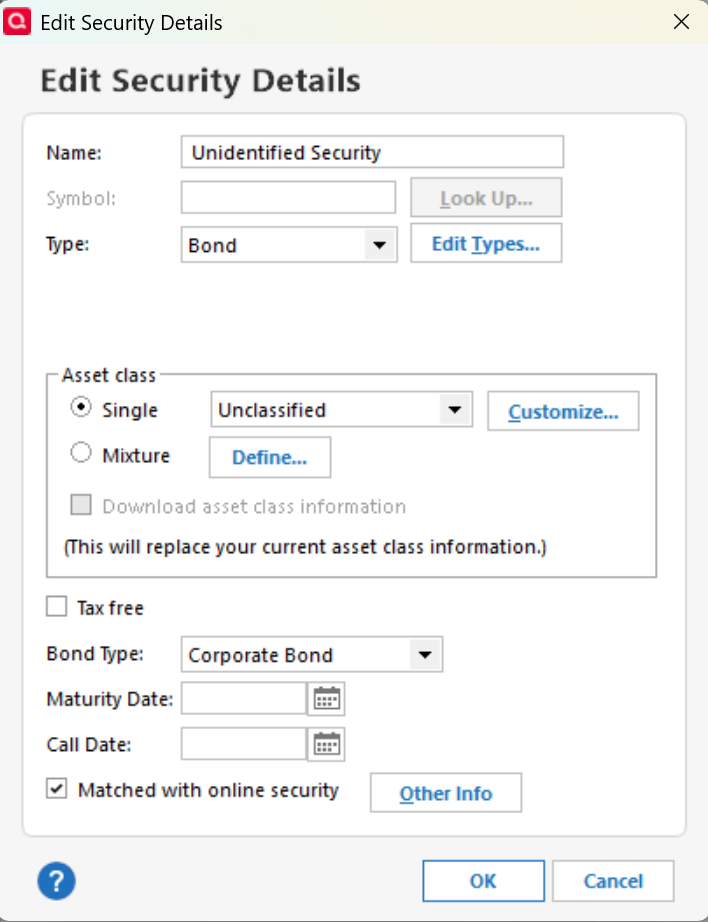Viewport: 708px width, 922px height.
Task: Uncheck Matched with online security
Action: tap(57, 789)
